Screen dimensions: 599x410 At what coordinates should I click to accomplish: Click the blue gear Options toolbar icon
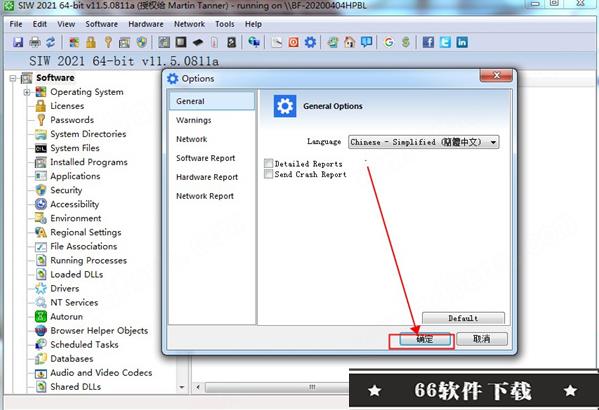310,42
